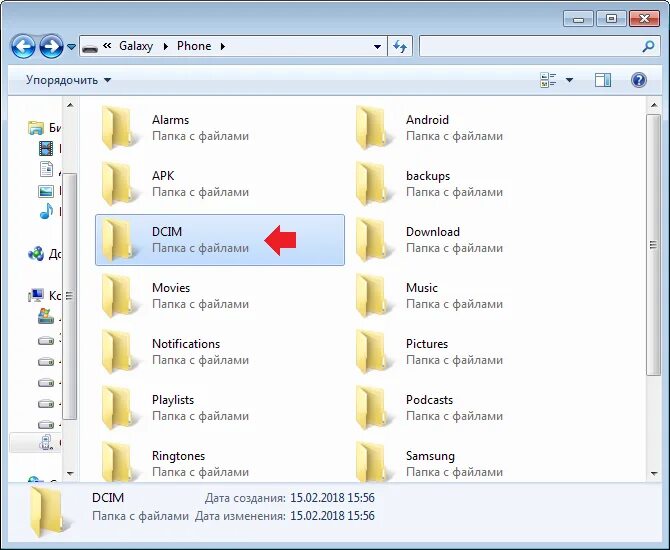Click the device drive icon in address bar

coord(90,47)
